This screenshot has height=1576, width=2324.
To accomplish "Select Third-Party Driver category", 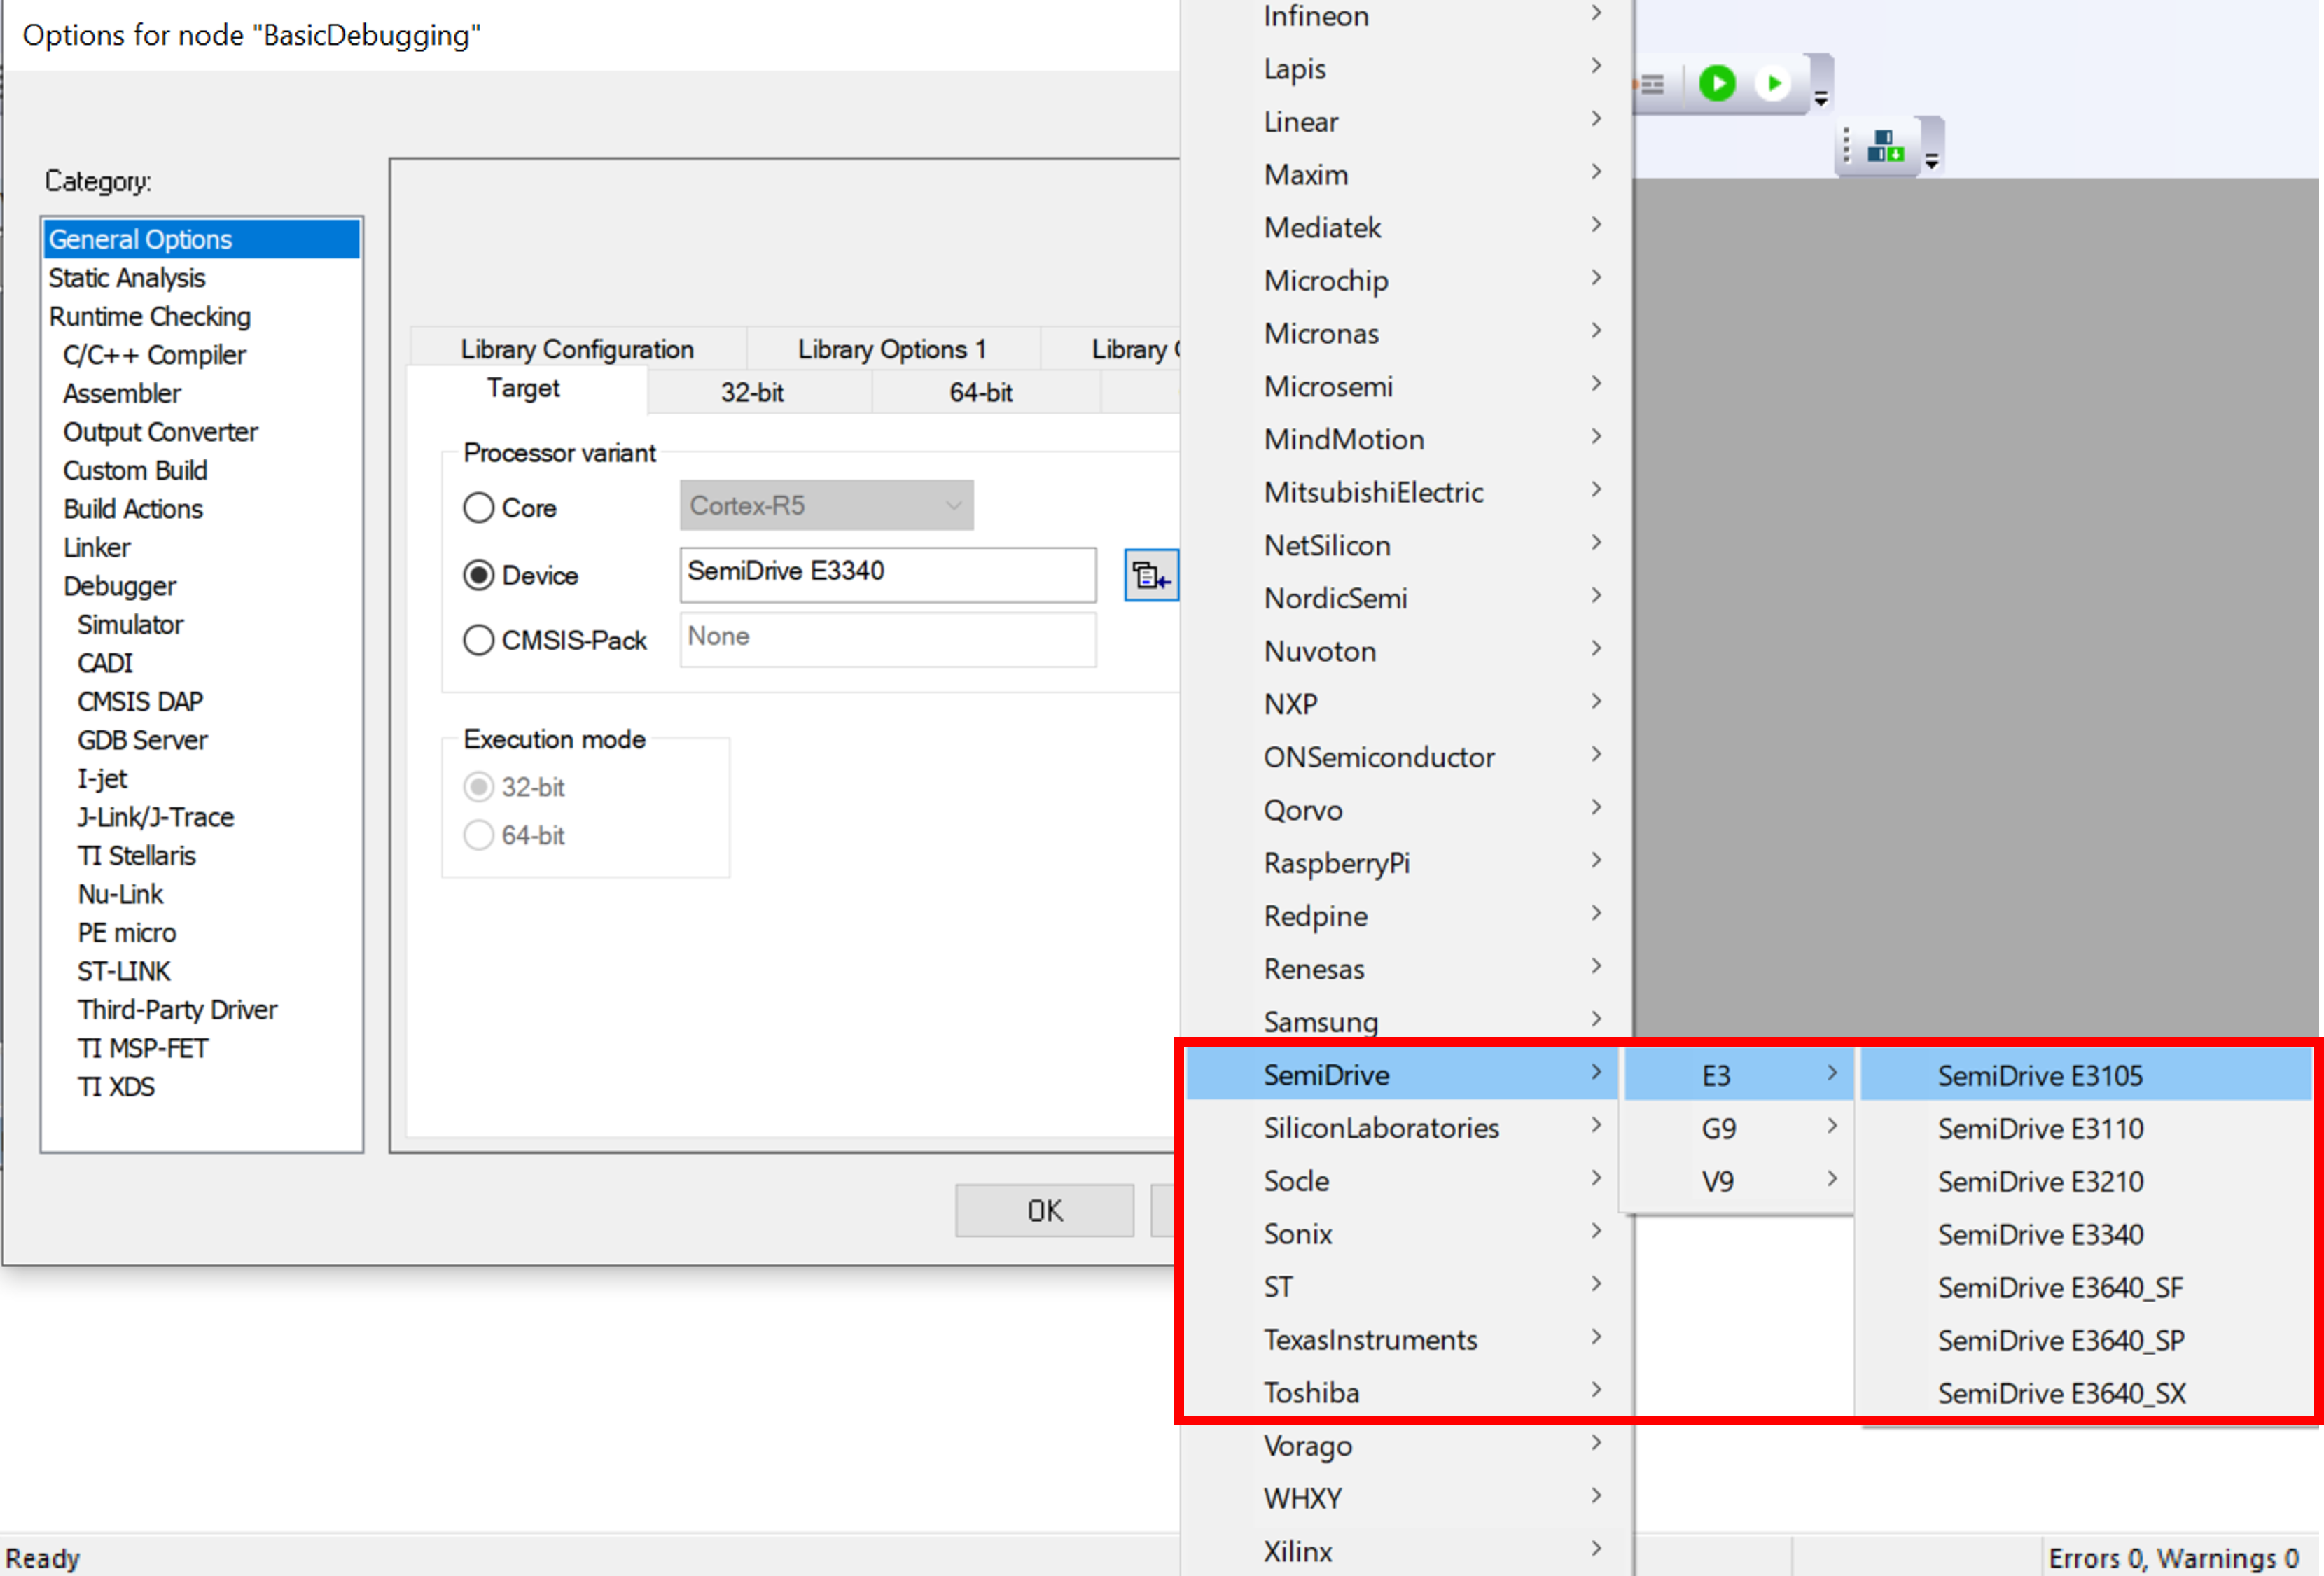I will [201, 1010].
